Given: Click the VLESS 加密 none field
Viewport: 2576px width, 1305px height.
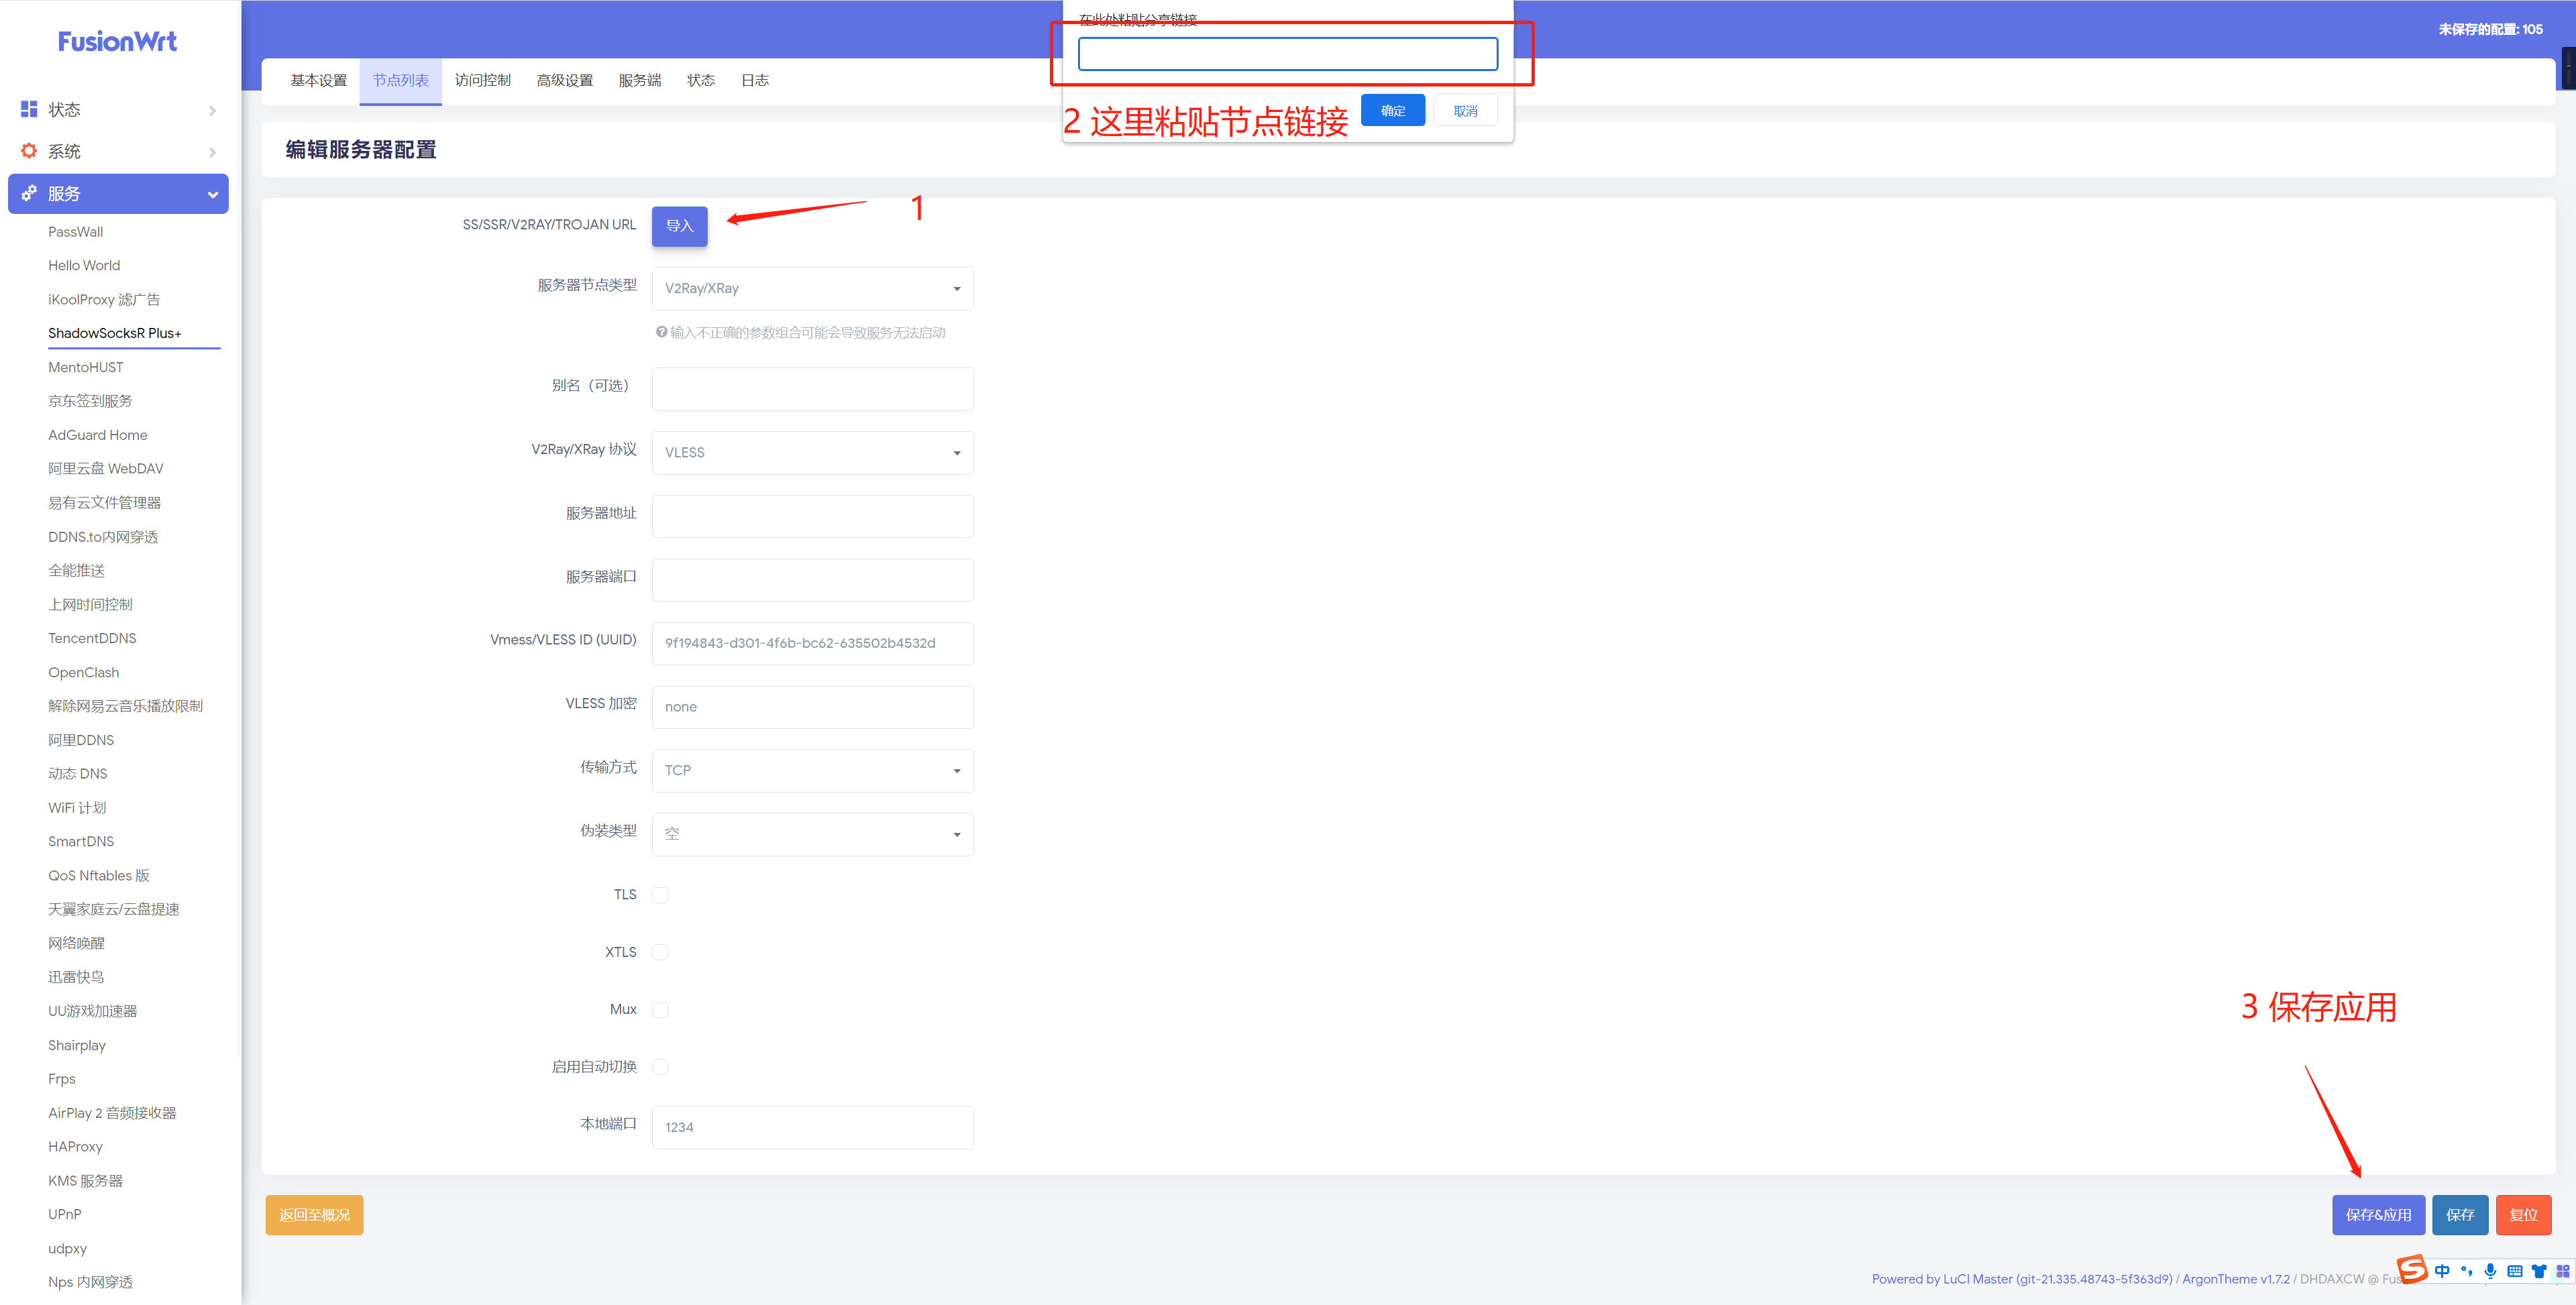Looking at the screenshot, I should [812, 707].
